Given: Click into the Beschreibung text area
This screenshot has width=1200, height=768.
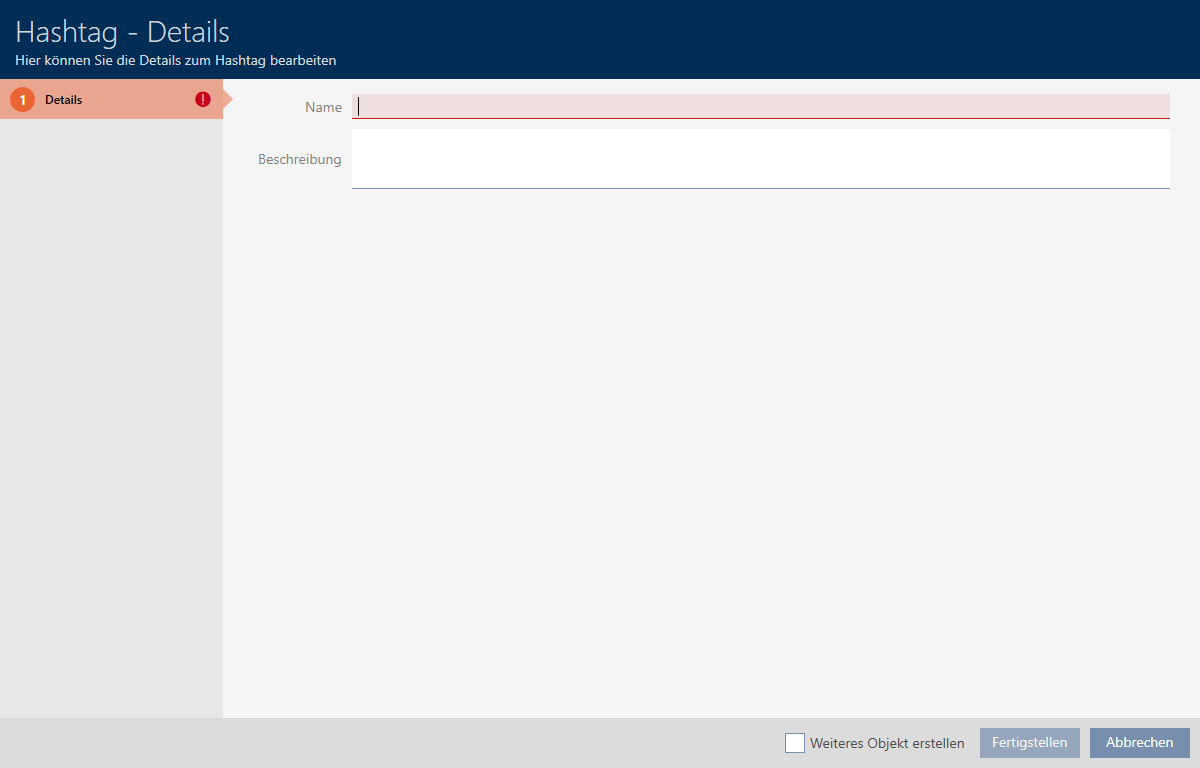Looking at the screenshot, I should (760, 158).
